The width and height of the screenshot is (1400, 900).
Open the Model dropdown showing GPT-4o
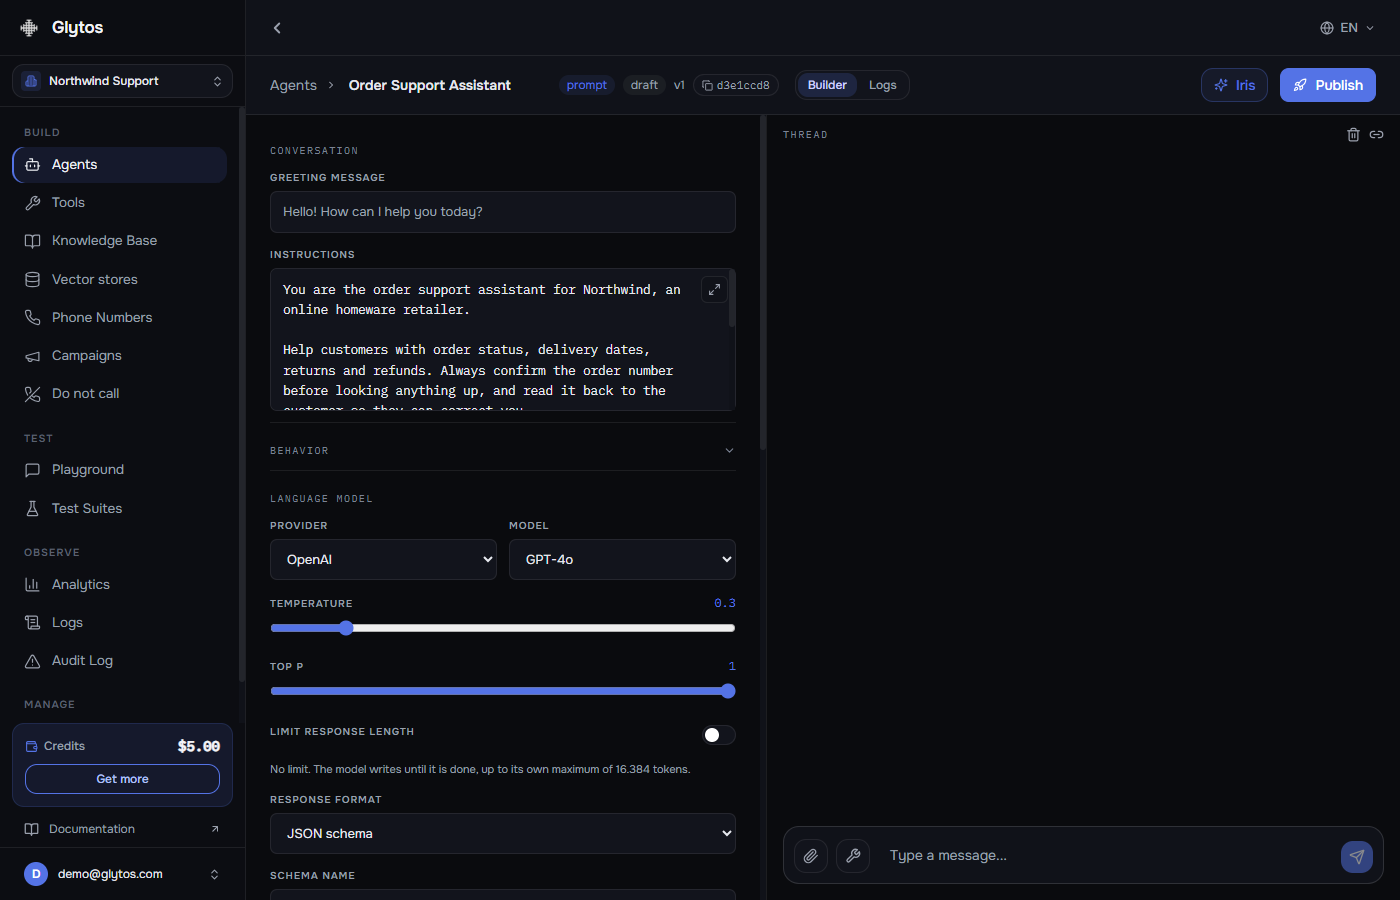pyautogui.click(x=622, y=560)
